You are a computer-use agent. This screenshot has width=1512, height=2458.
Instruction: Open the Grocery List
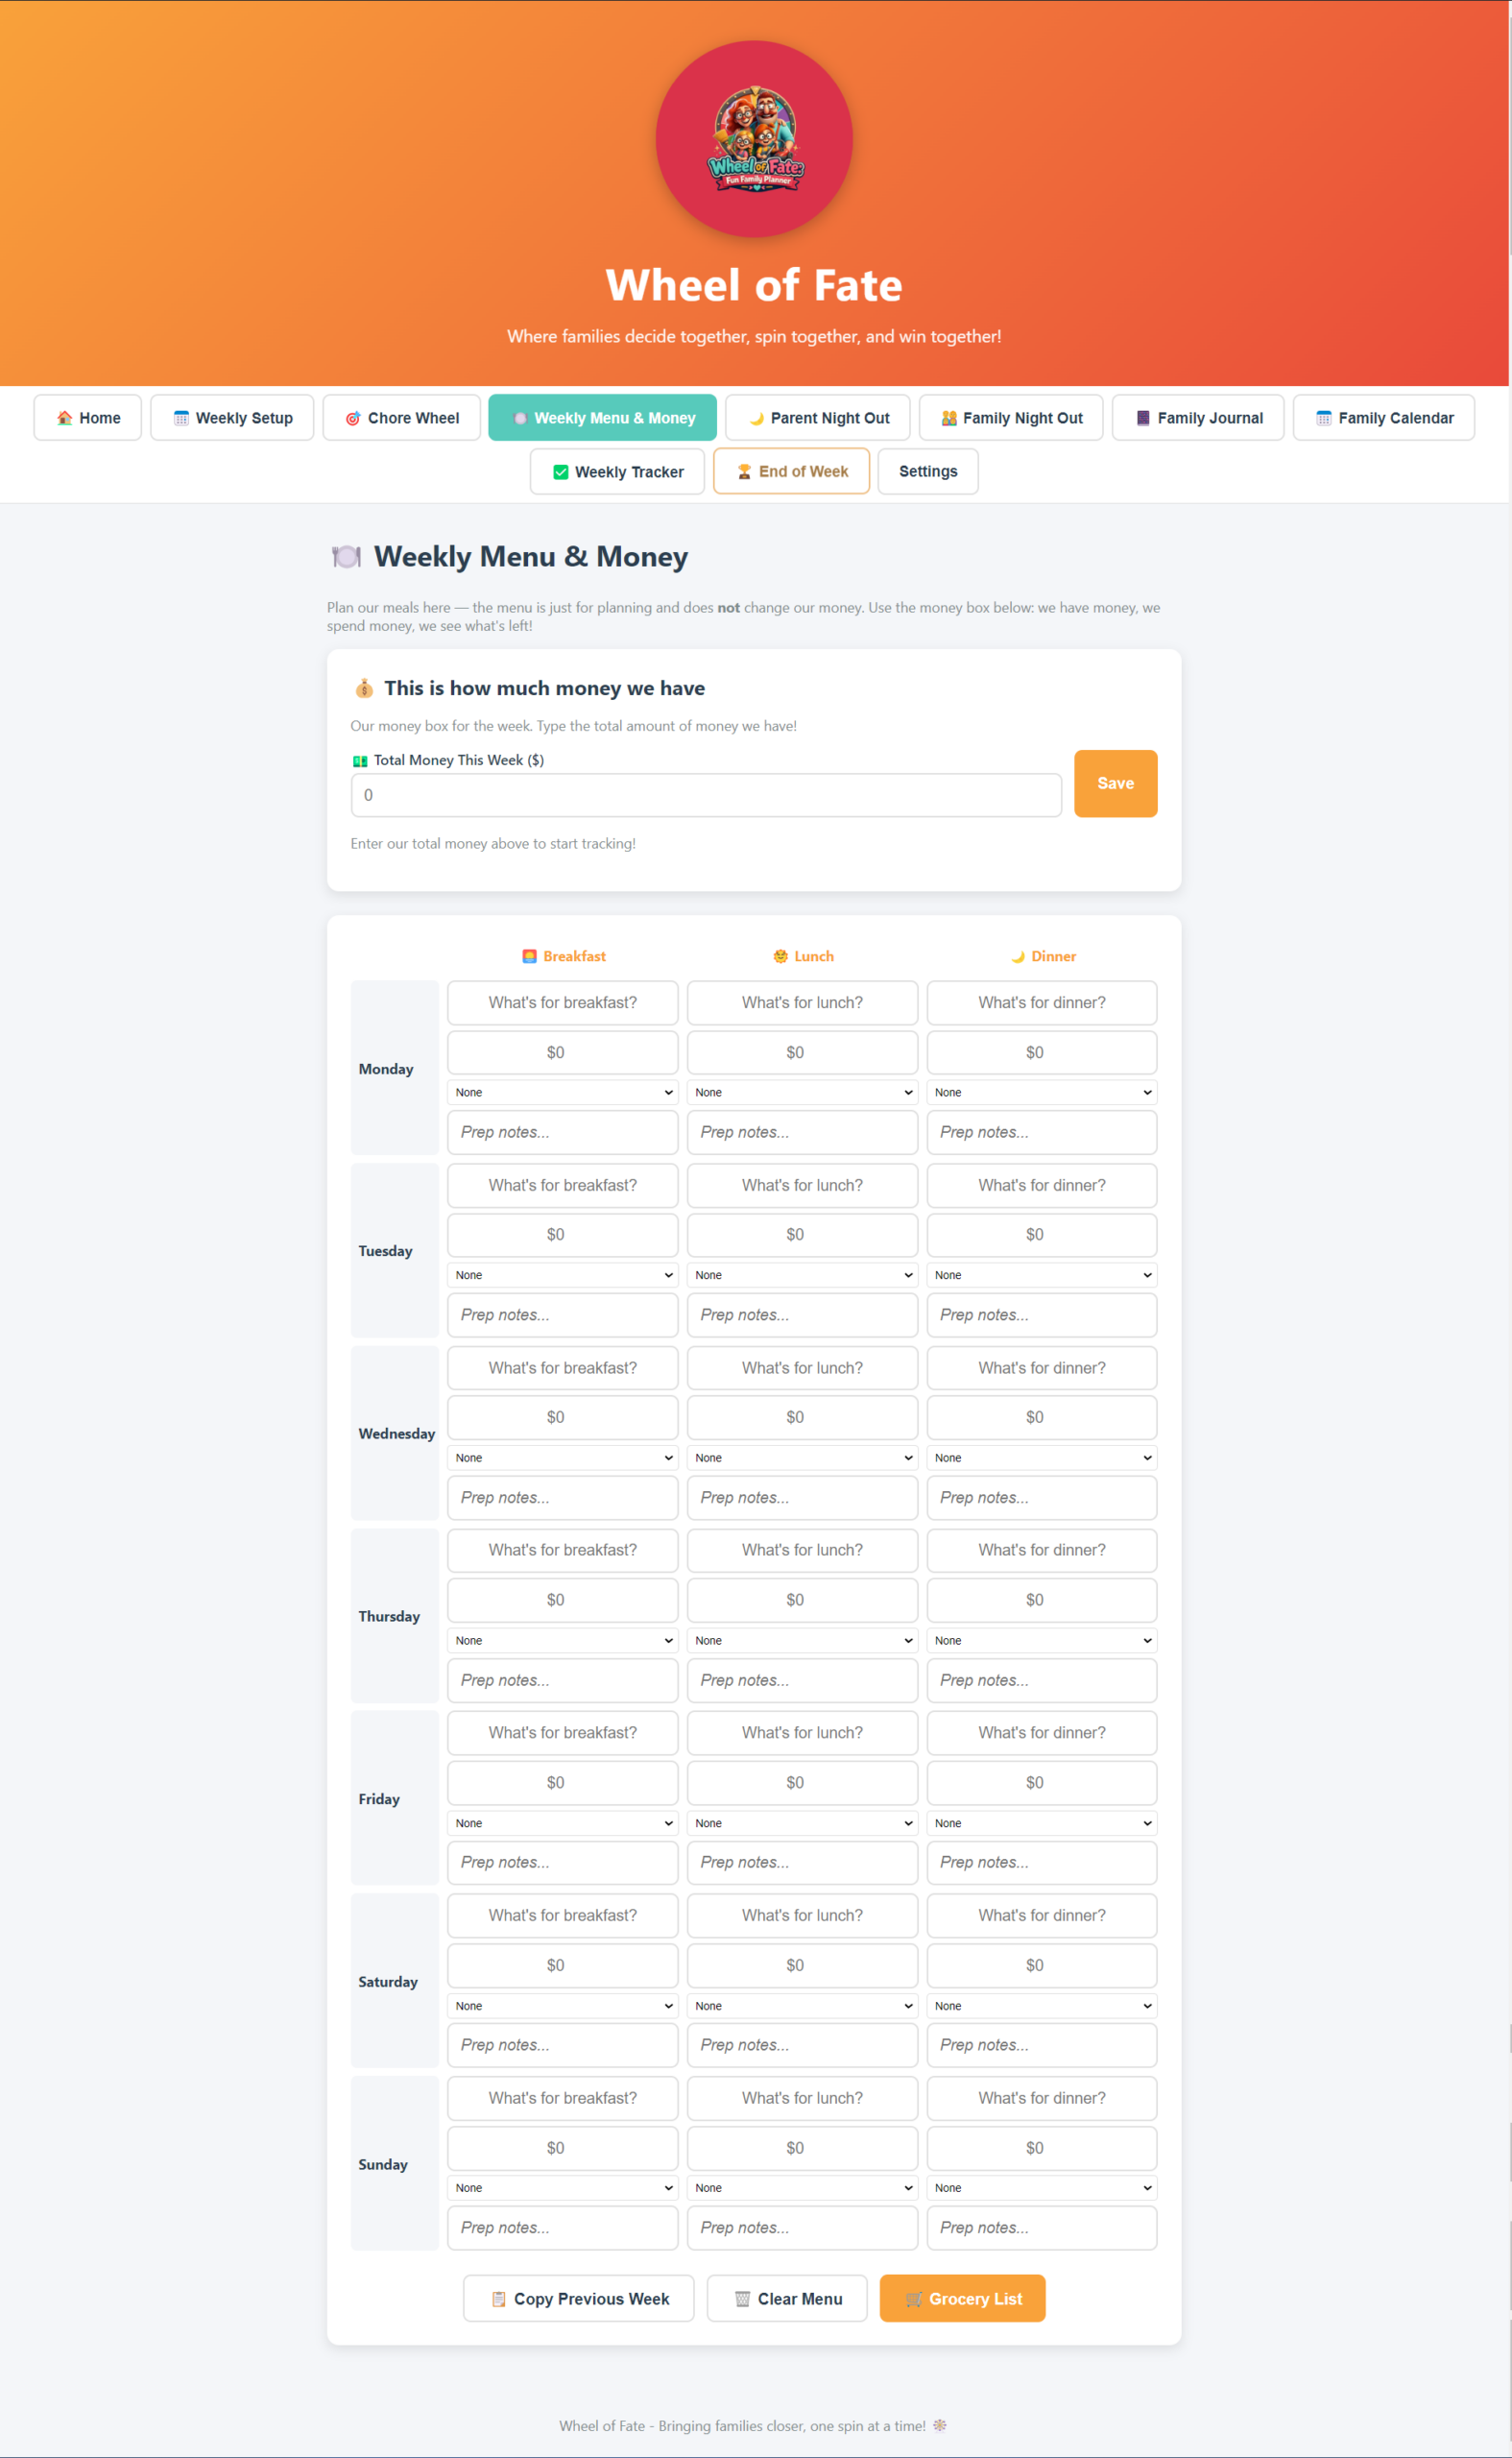pos(963,2299)
